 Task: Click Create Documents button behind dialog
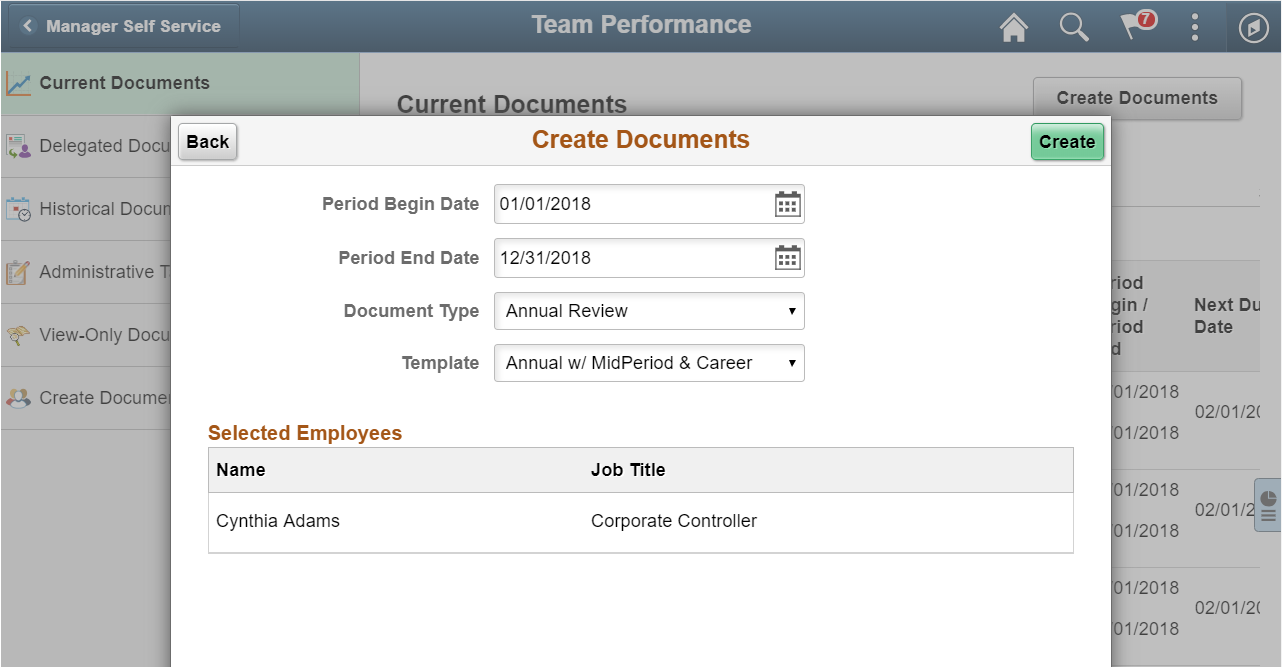pos(1137,98)
